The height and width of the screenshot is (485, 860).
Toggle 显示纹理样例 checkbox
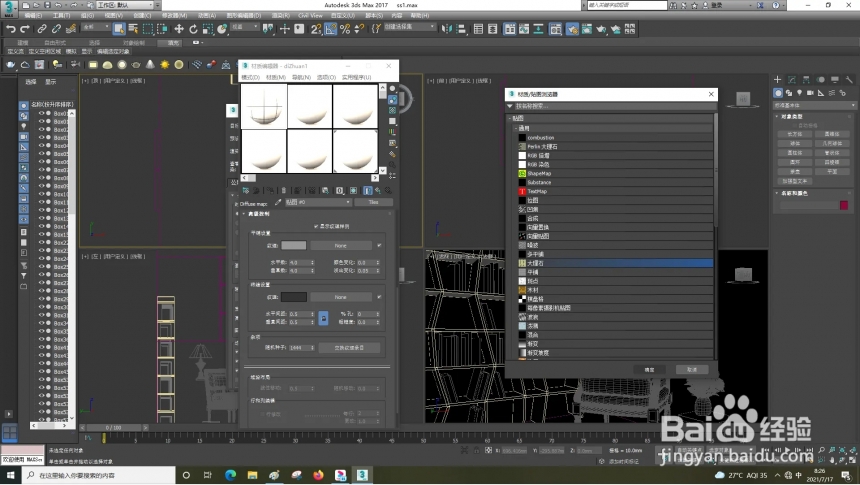click(316, 226)
